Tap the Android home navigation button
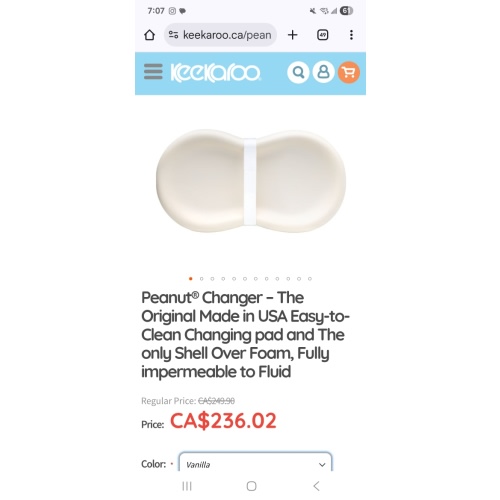The image size is (500, 500). [251, 486]
